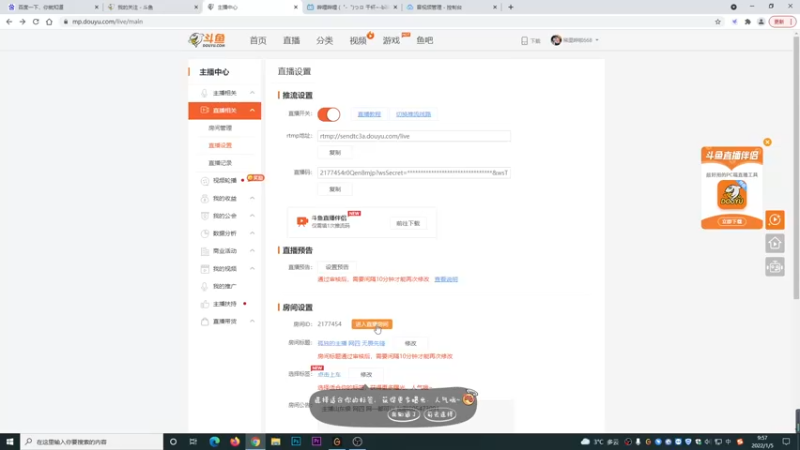This screenshot has height=450, width=800.
Task: Open the 首页 navigation item
Action: pos(258,40)
